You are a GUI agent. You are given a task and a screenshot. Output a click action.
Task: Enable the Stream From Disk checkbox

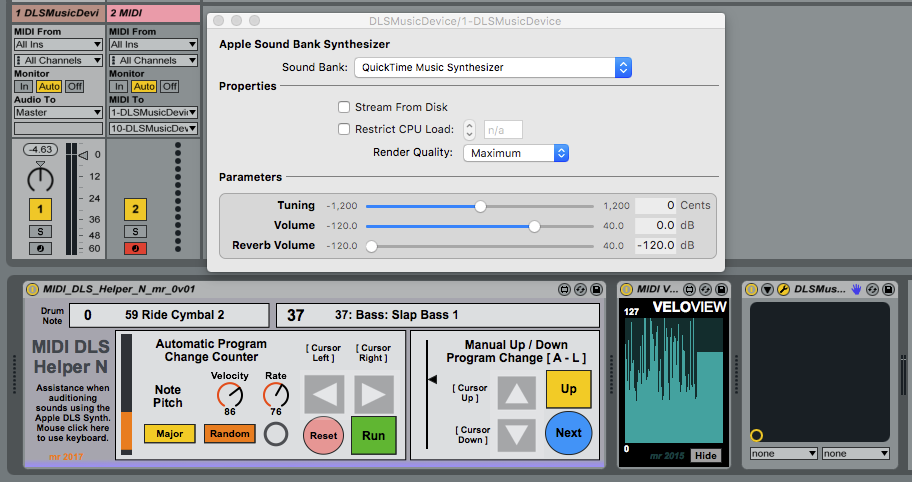point(345,107)
